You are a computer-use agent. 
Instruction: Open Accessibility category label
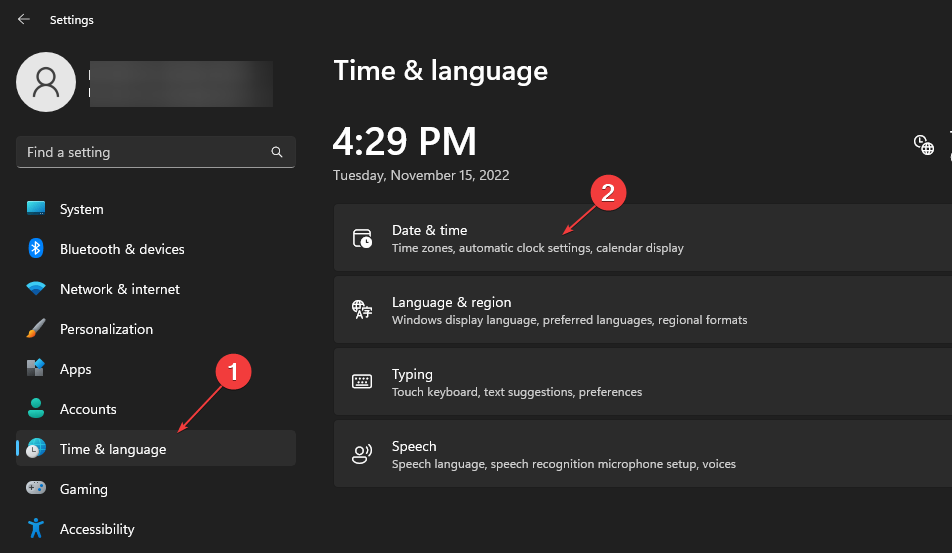pyautogui.click(x=97, y=529)
